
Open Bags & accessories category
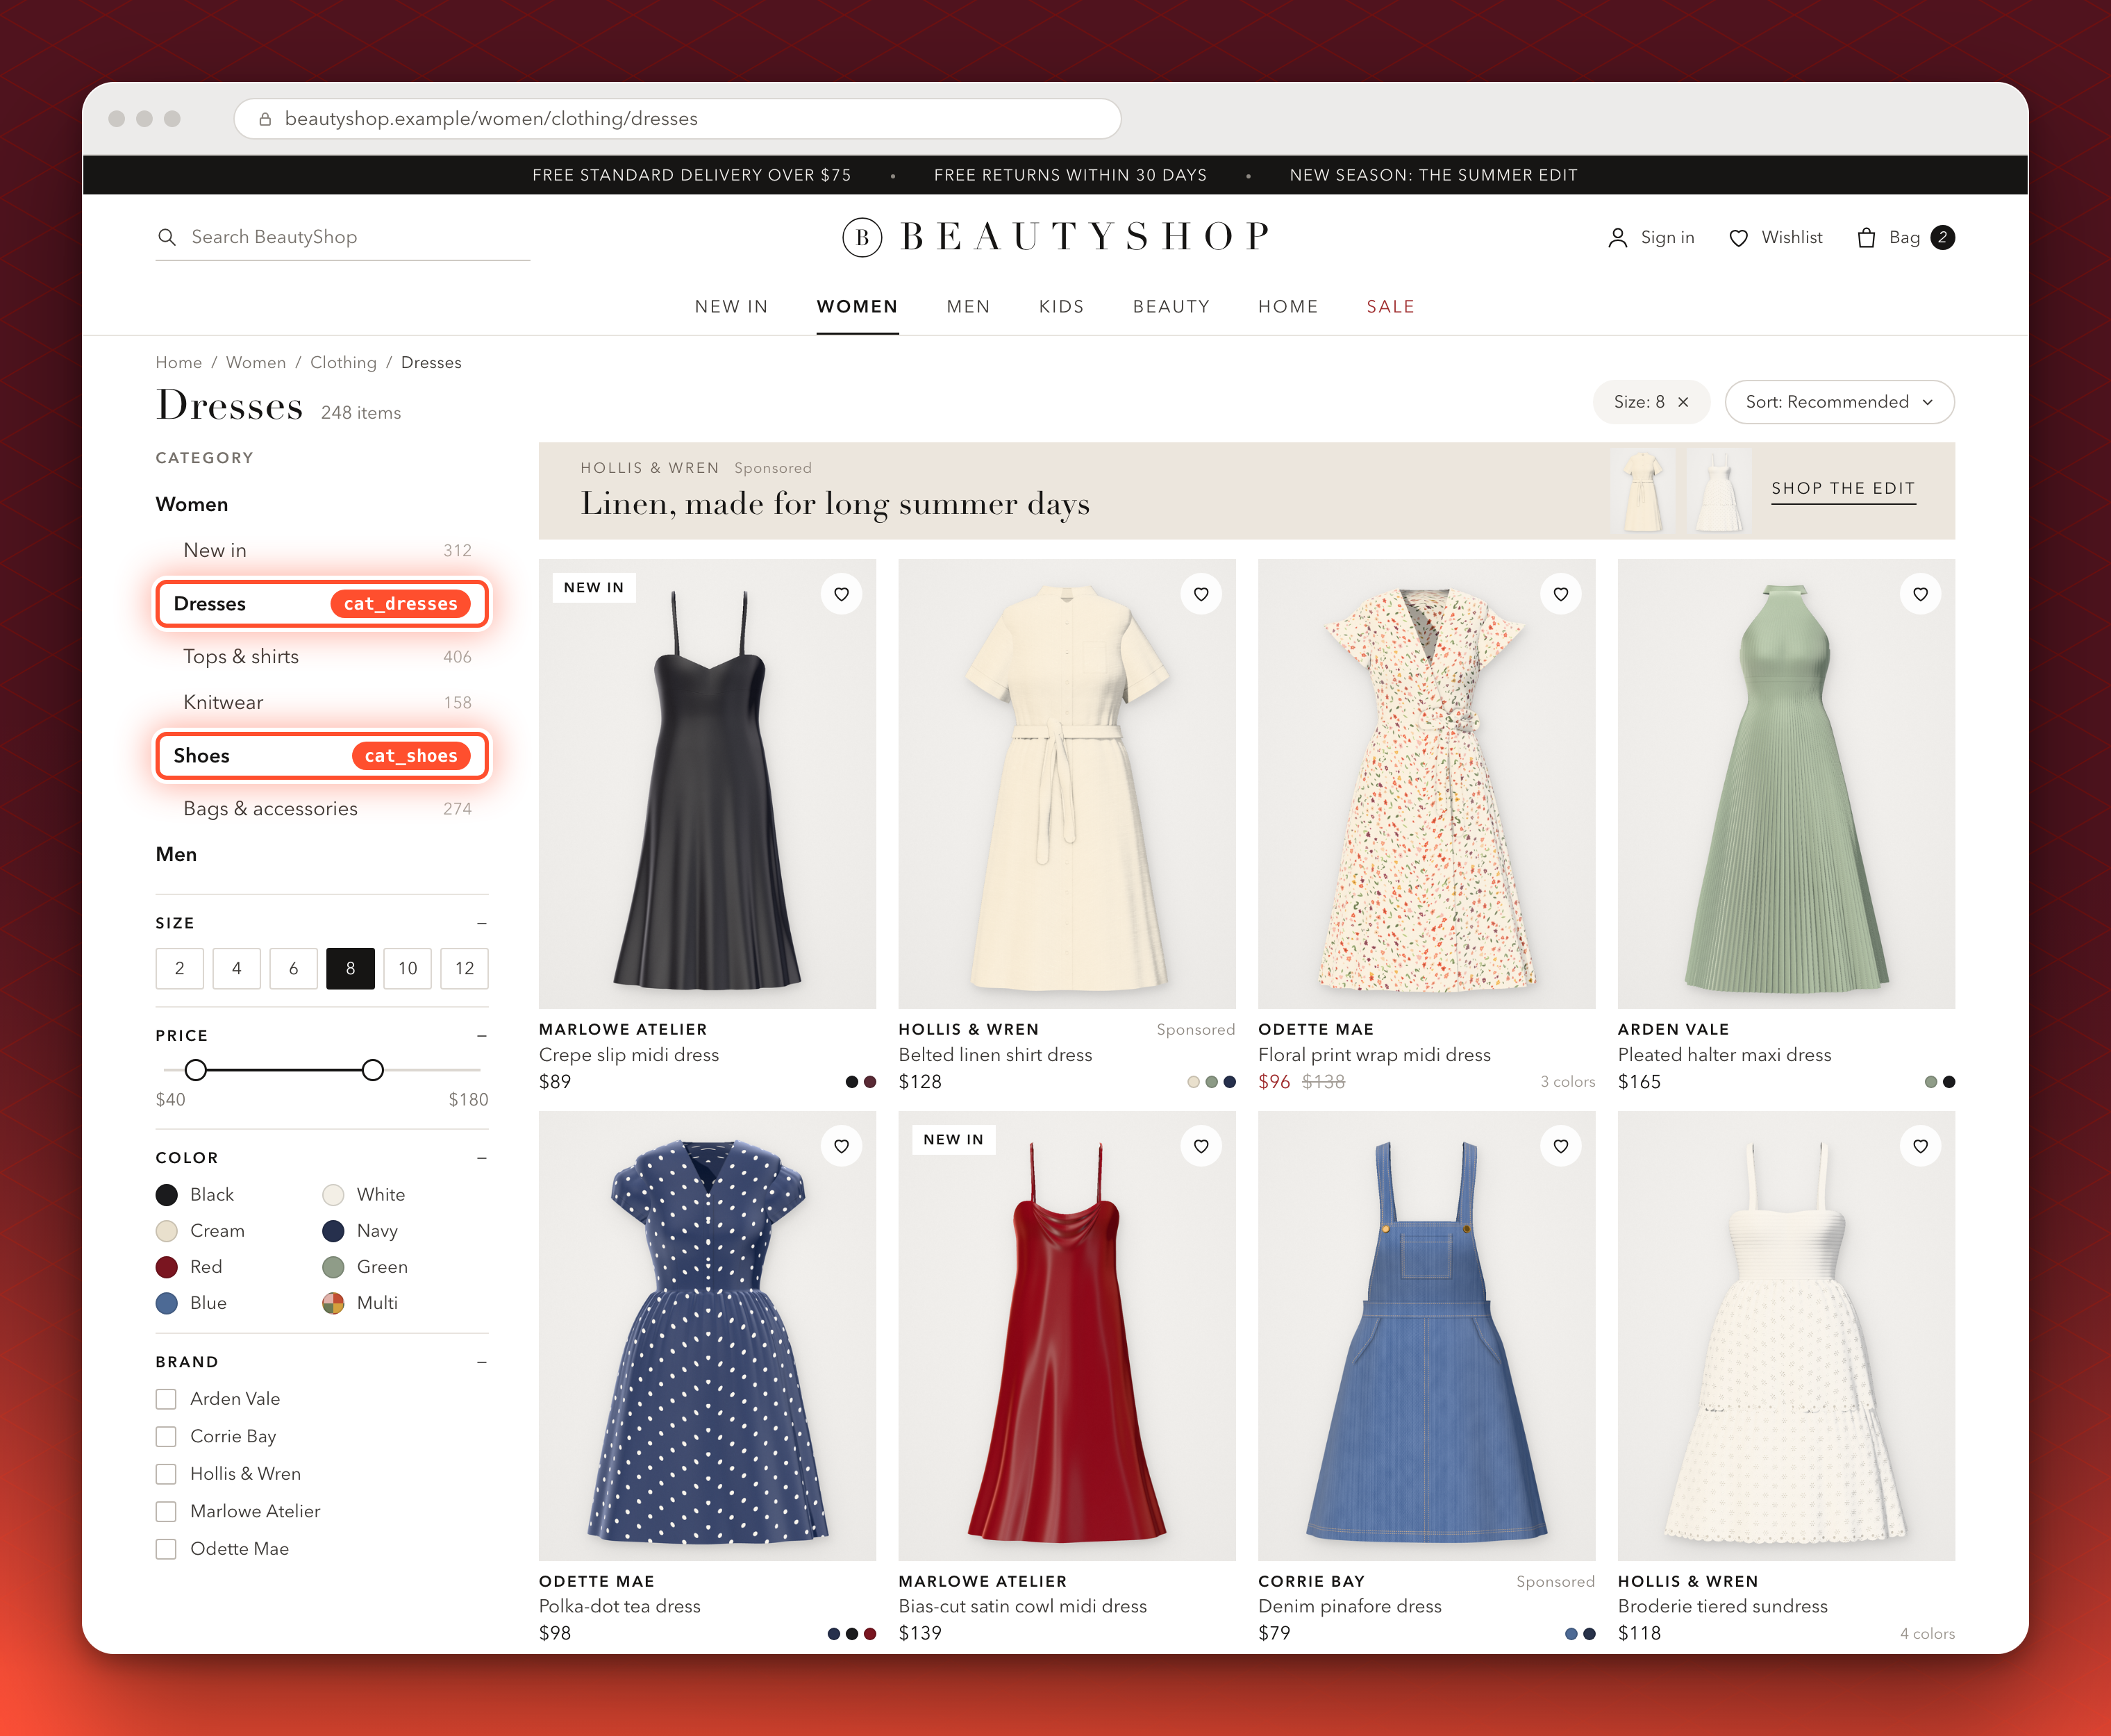click(322, 808)
